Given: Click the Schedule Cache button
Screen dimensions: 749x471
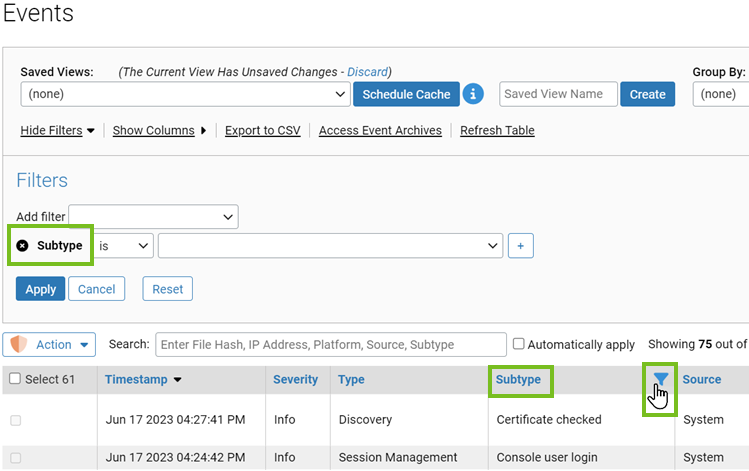Looking at the screenshot, I should pos(407,94).
